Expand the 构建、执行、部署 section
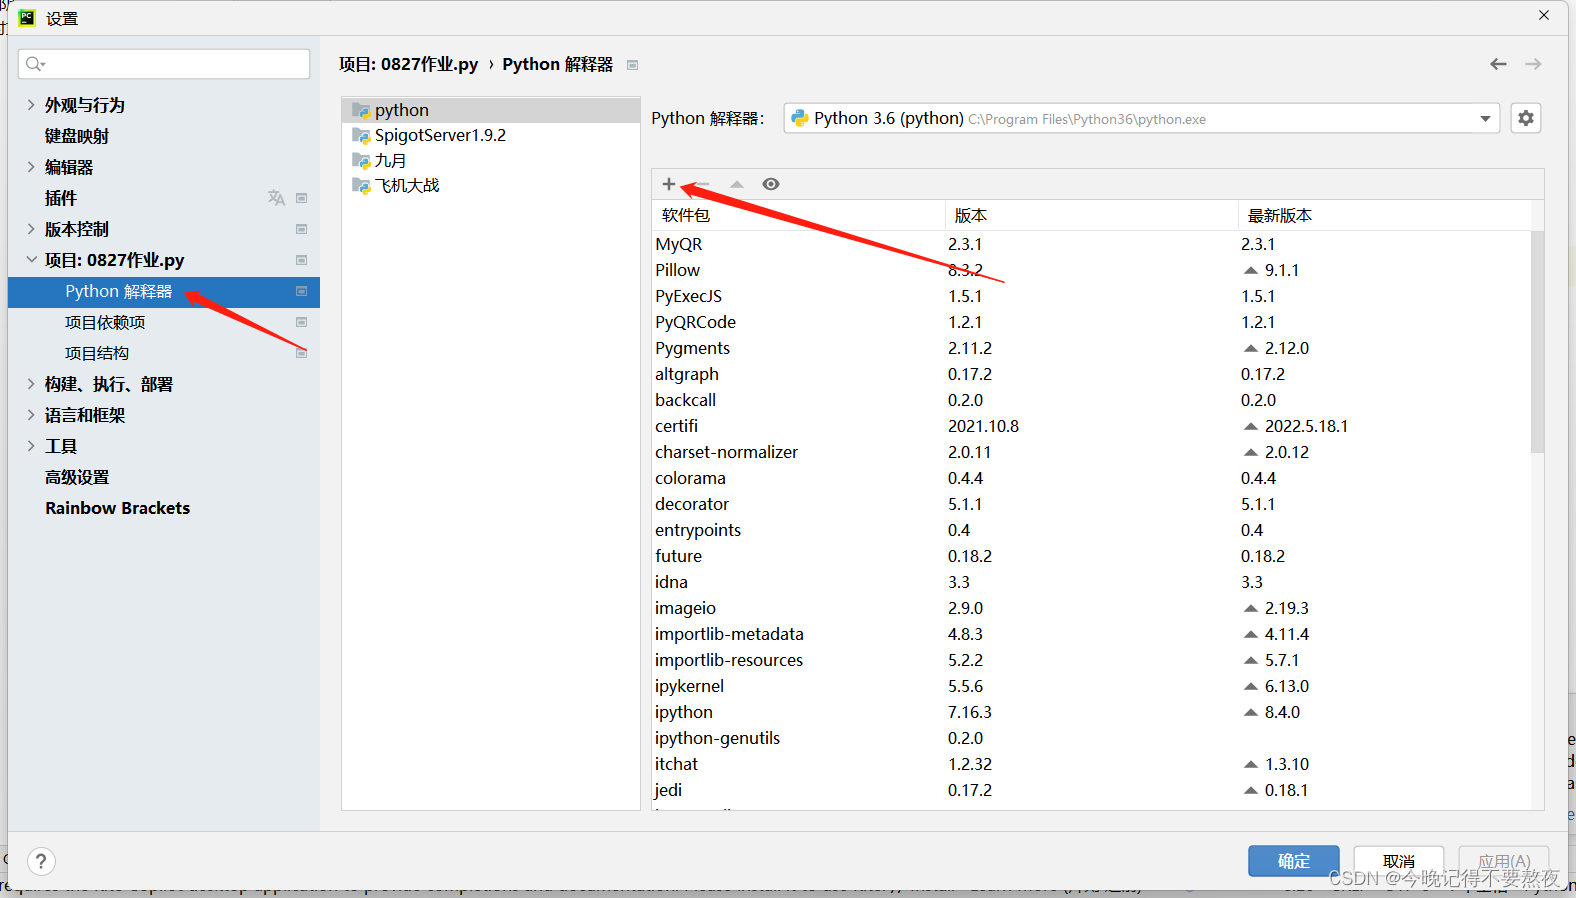1576x898 pixels. [x=31, y=384]
